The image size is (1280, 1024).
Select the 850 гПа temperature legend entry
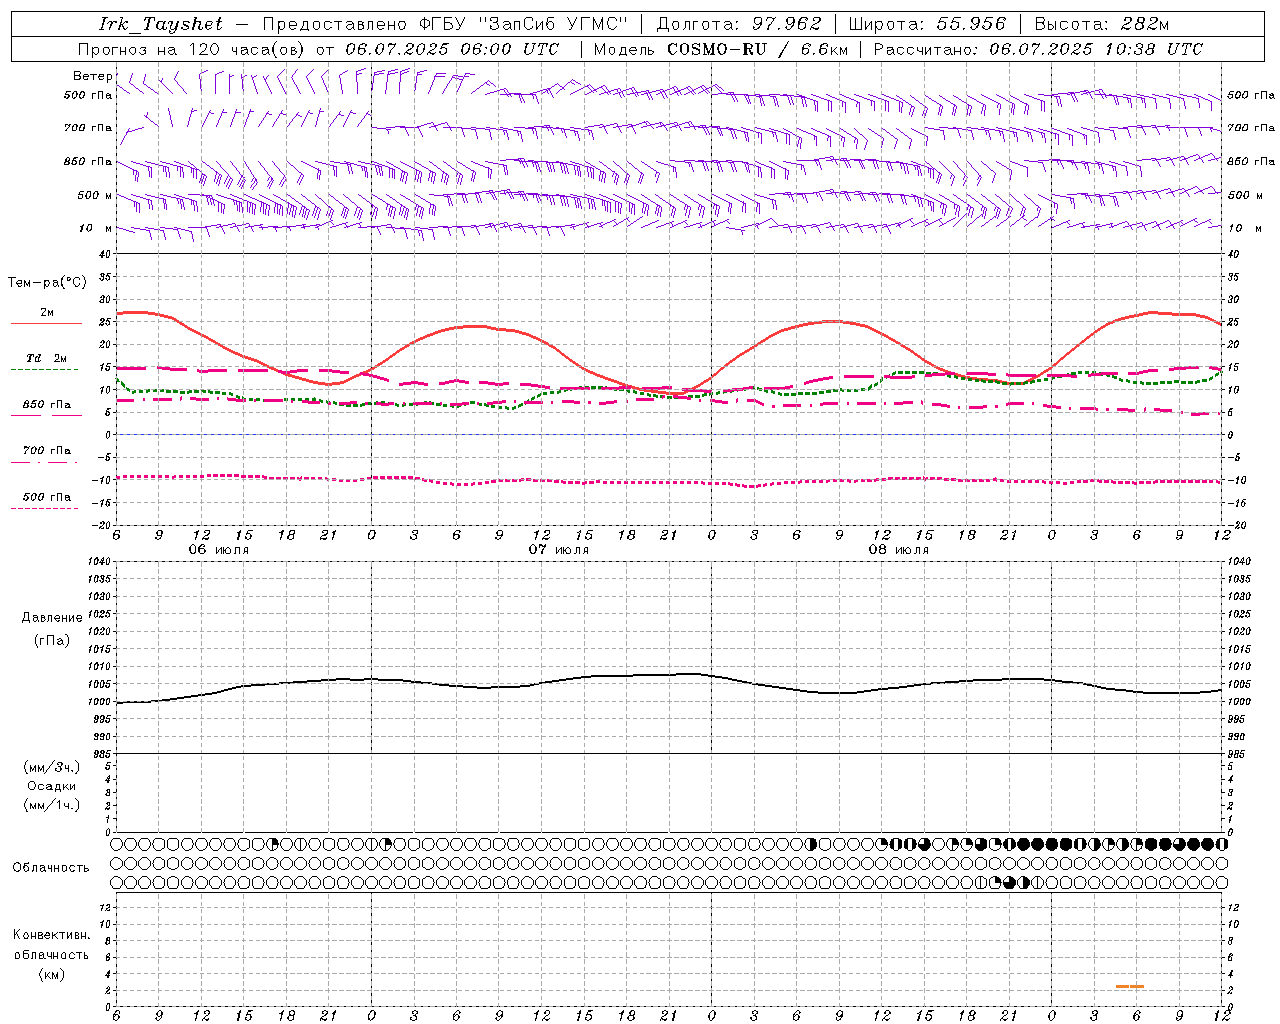[x=47, y=405]
